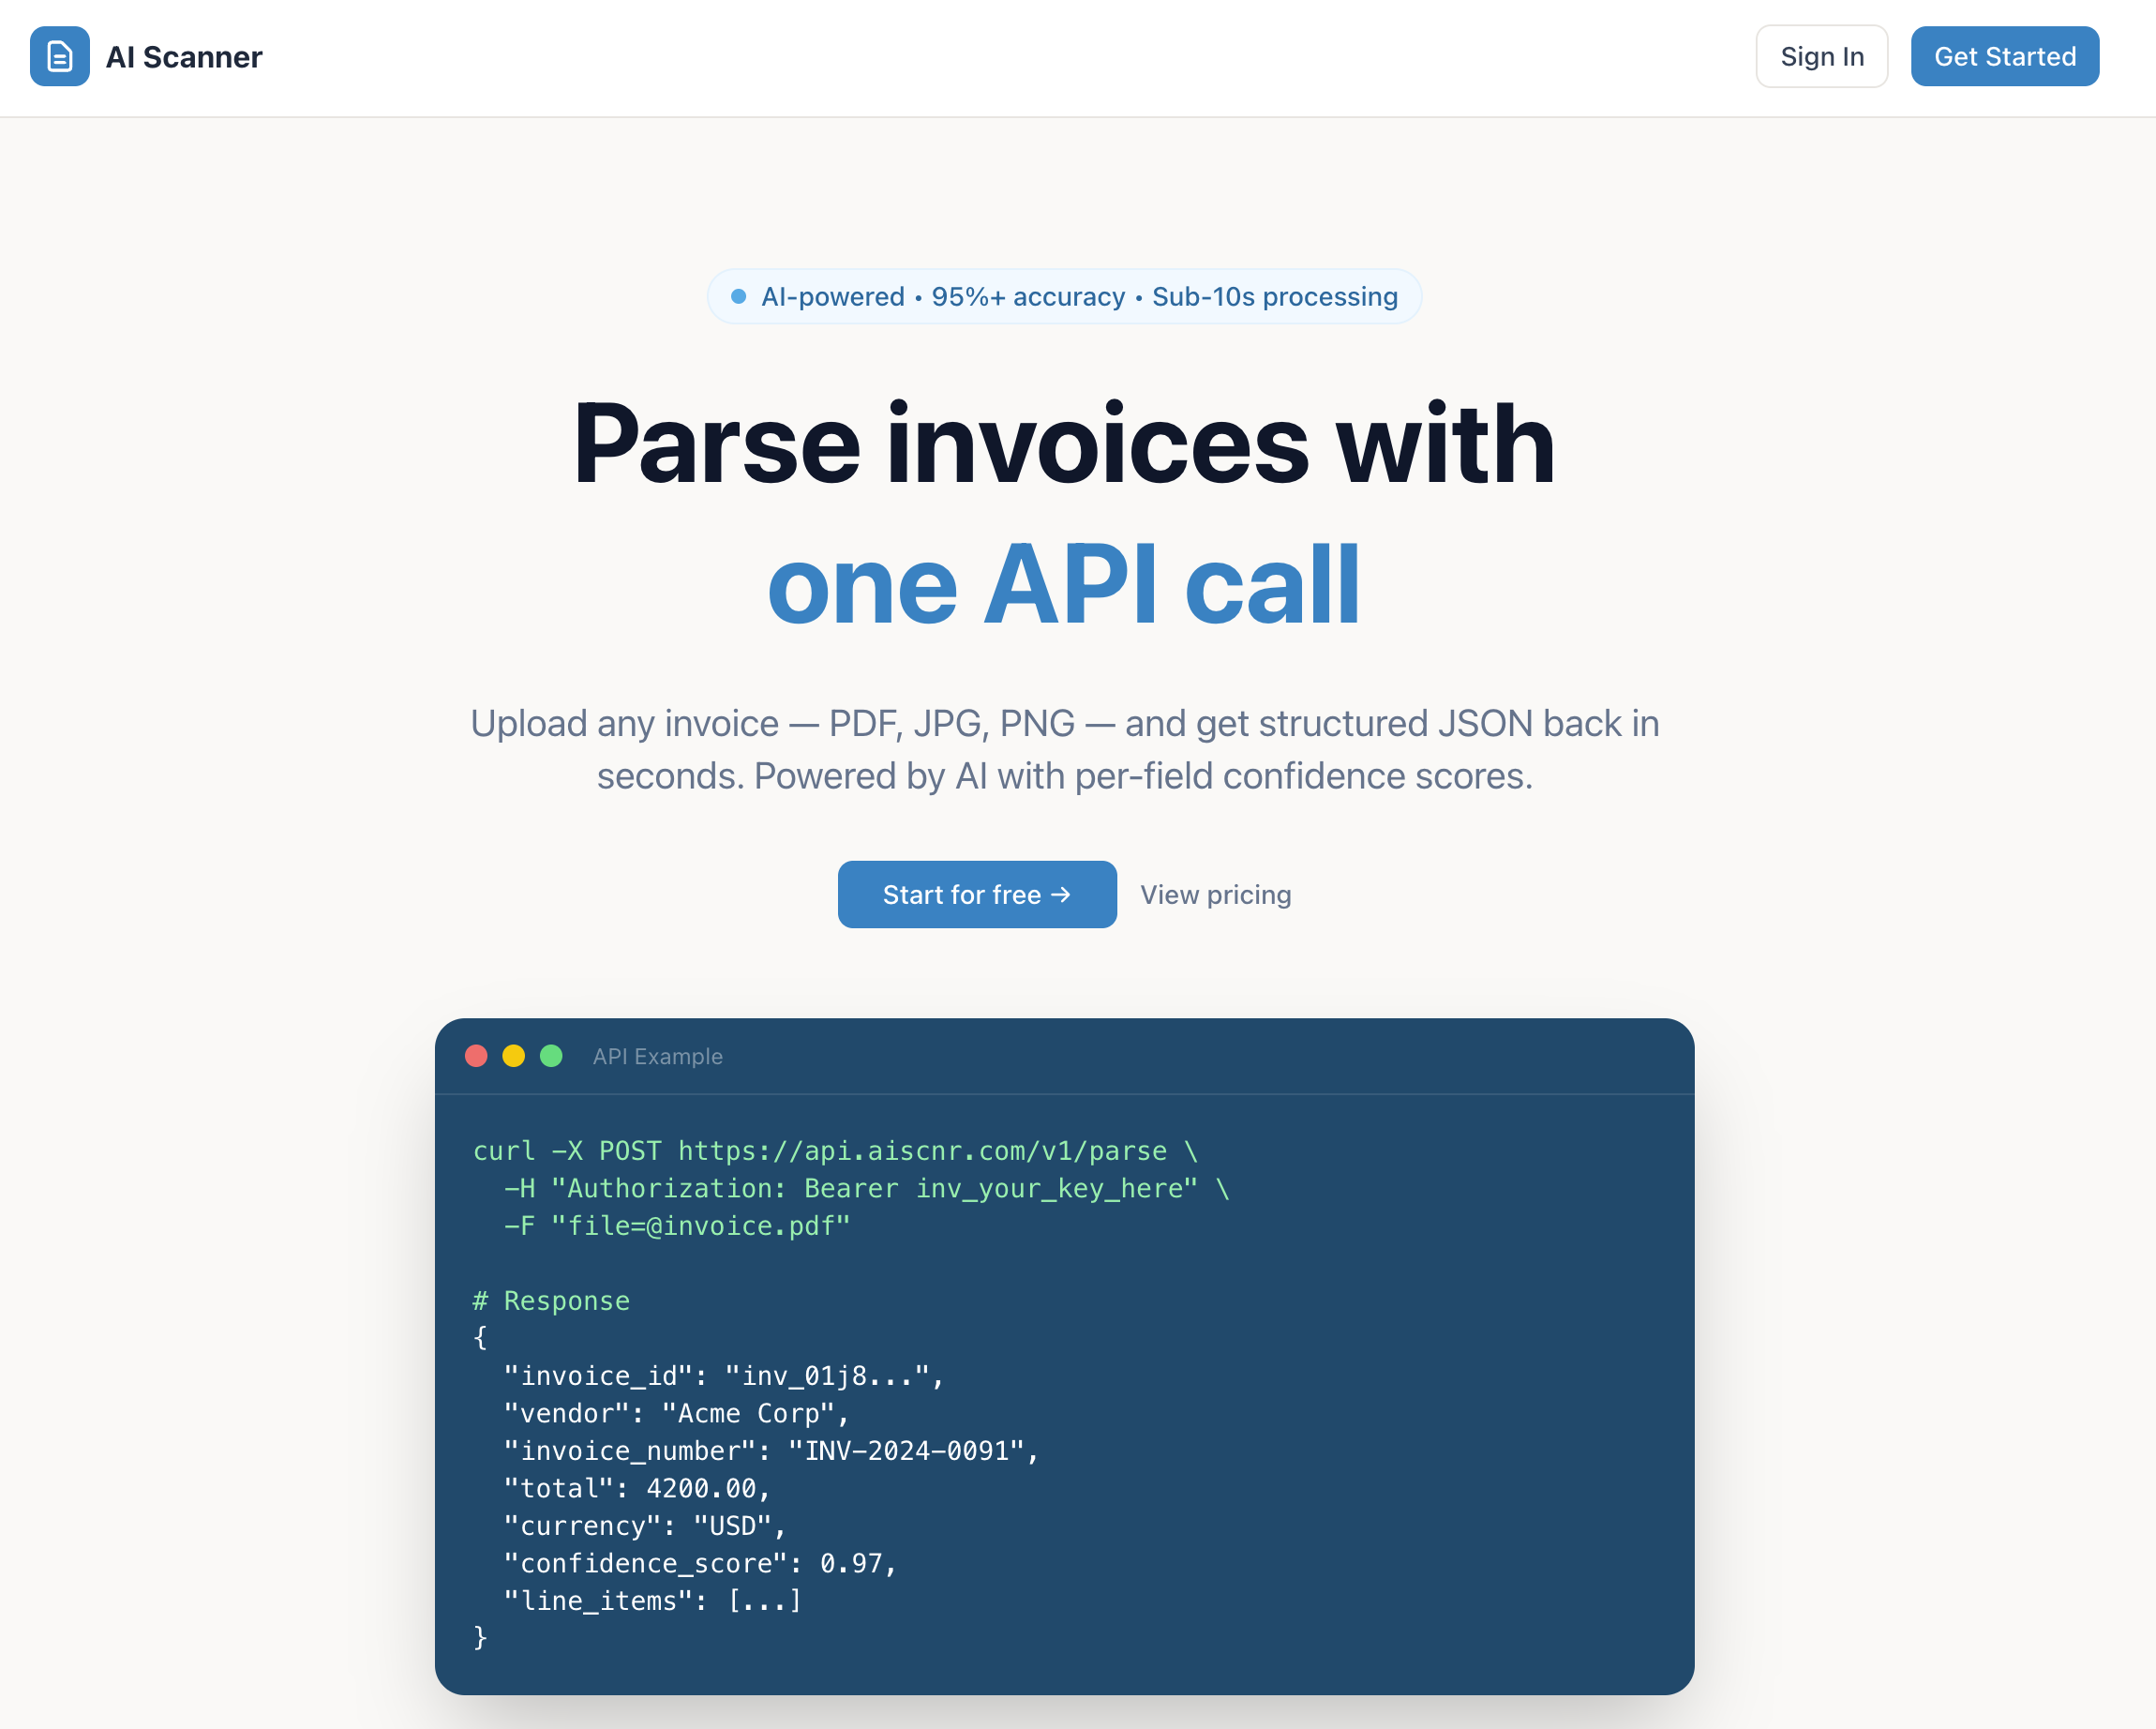Click the AI Scanner document logo icon
The width and height of the screenshot is (2156, 1729).
click(60, 56)
